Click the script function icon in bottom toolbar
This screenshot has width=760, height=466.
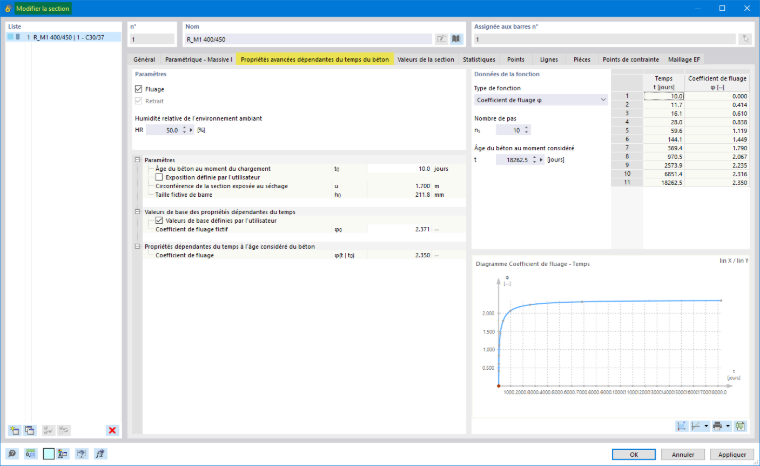100,454
